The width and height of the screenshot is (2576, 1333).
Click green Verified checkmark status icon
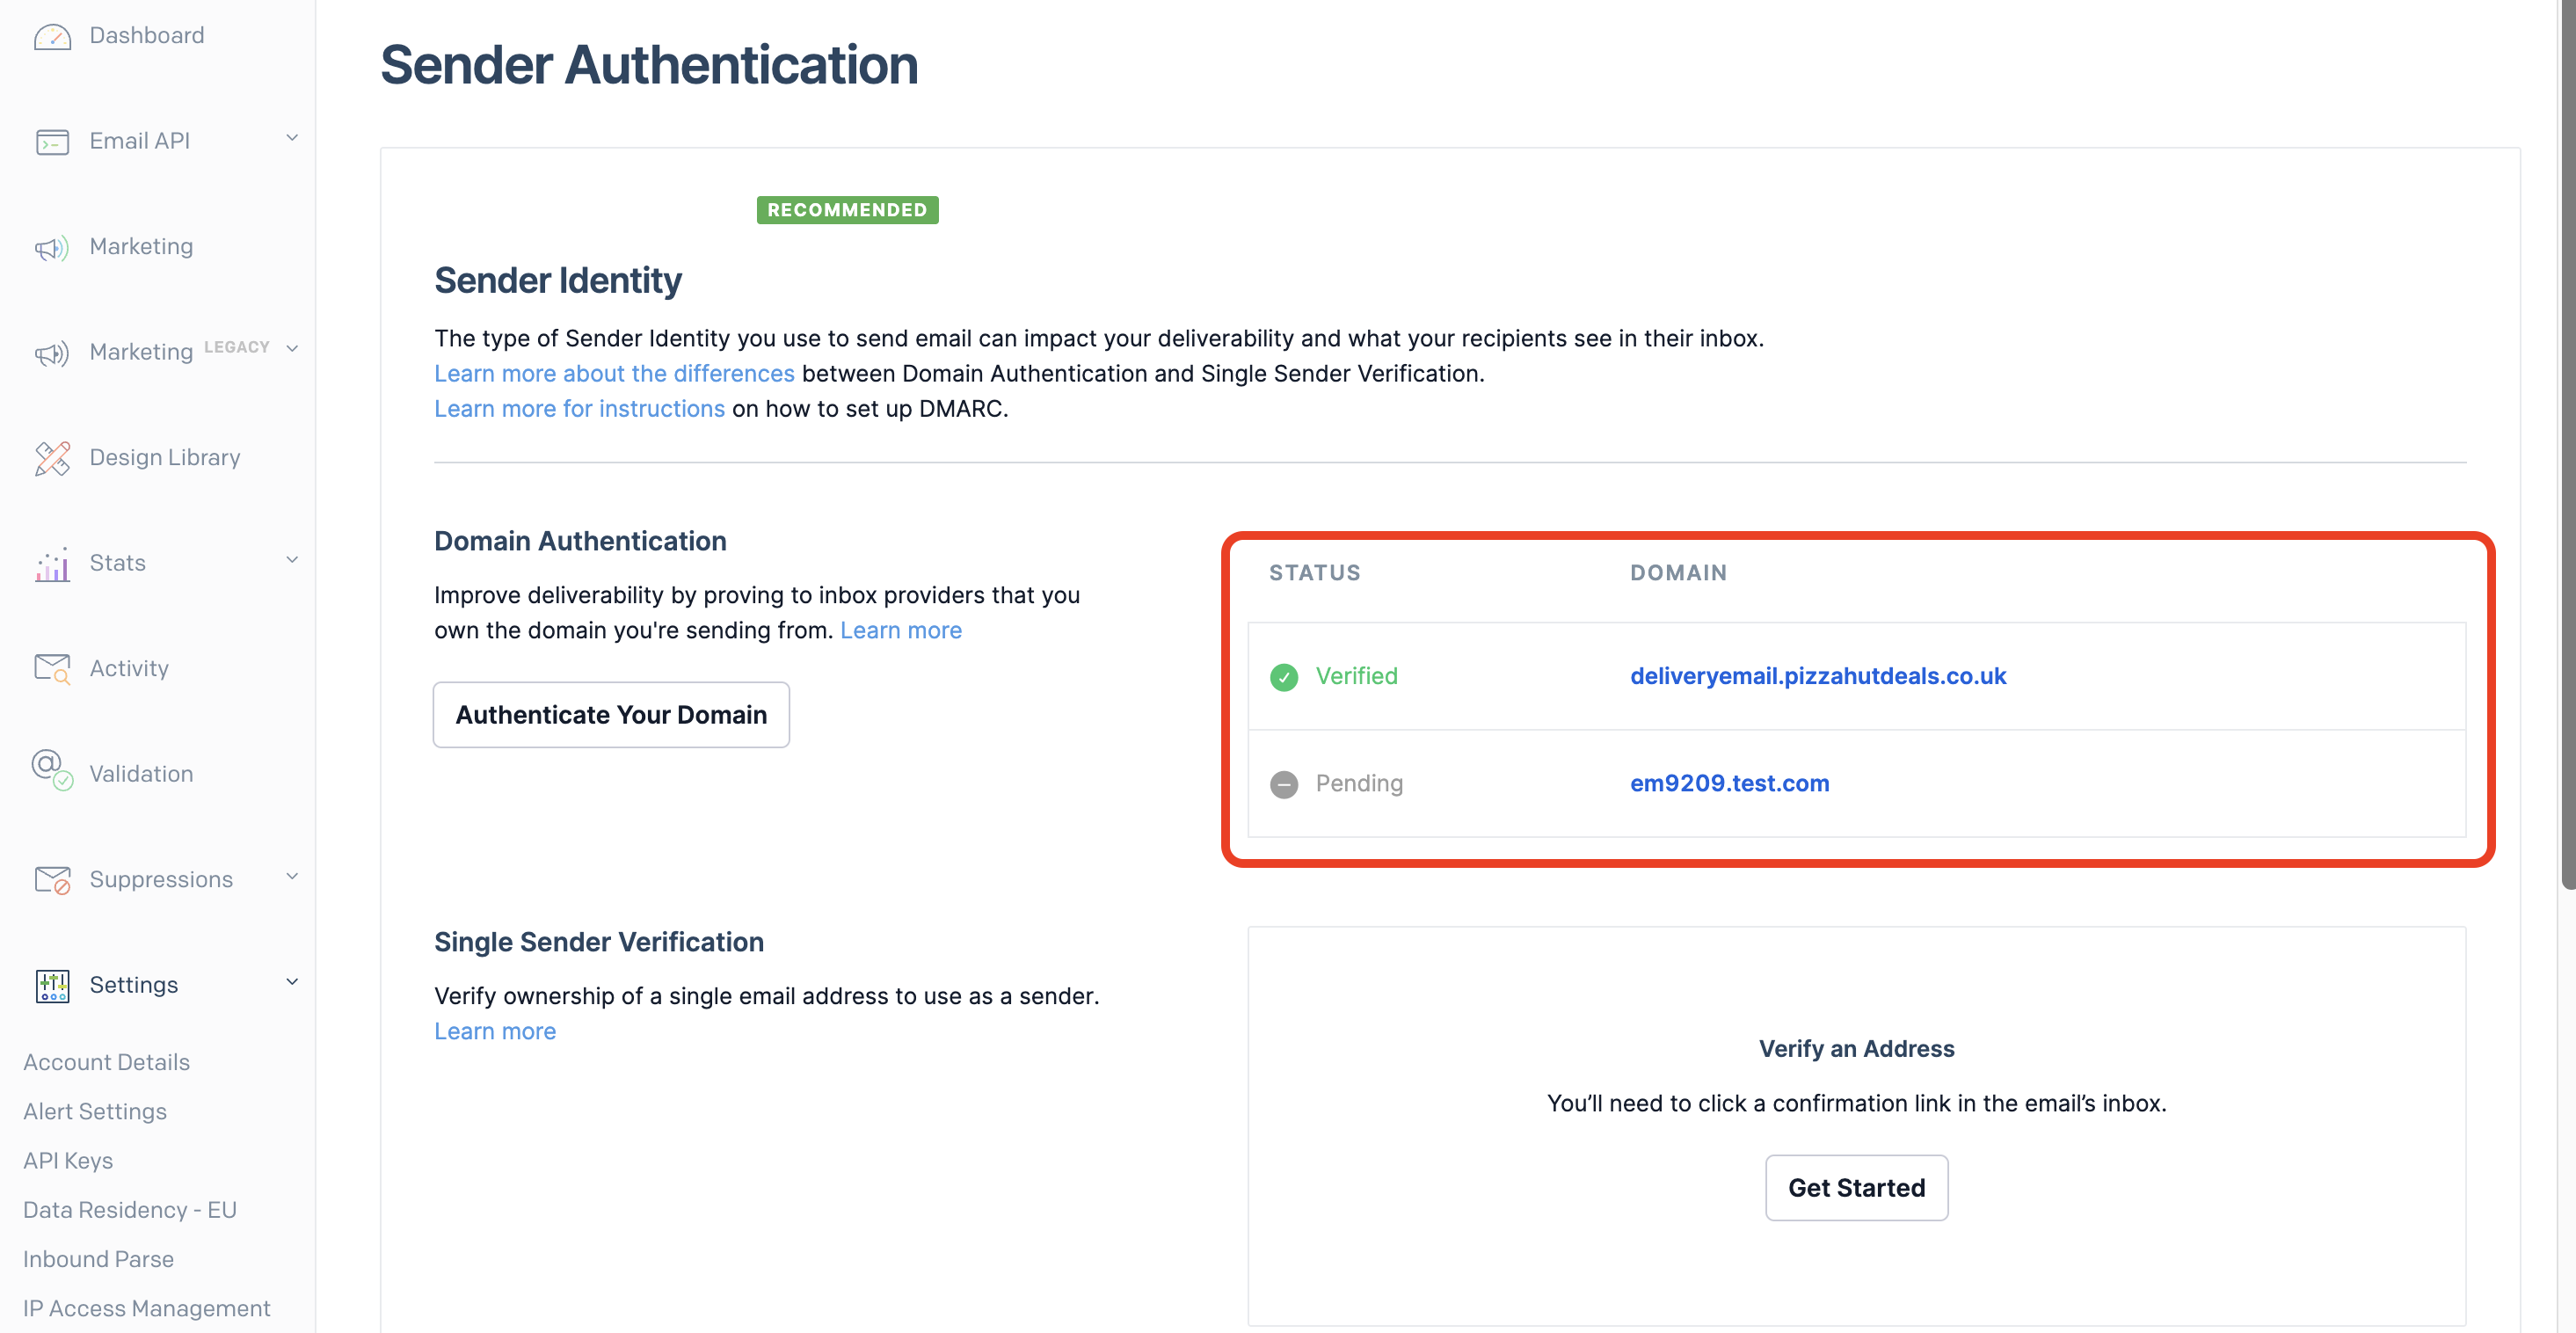click(1284, 677)
